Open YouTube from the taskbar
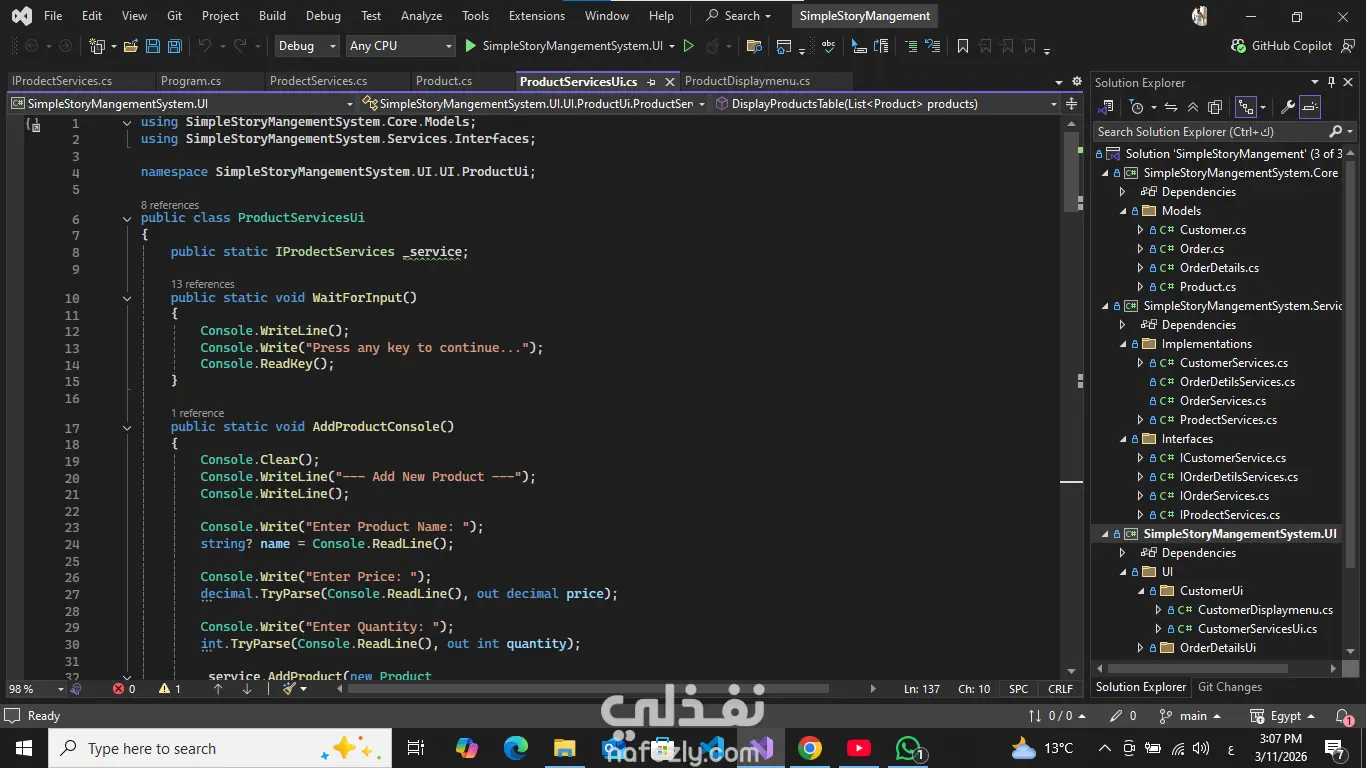Screen dimensions: 1366x768 click(x=859, y=748)
